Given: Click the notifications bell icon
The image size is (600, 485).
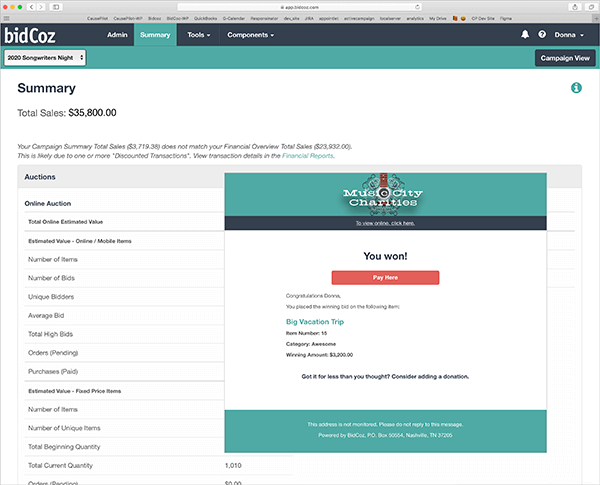Looking at the screenshot, I should (525, 35).
